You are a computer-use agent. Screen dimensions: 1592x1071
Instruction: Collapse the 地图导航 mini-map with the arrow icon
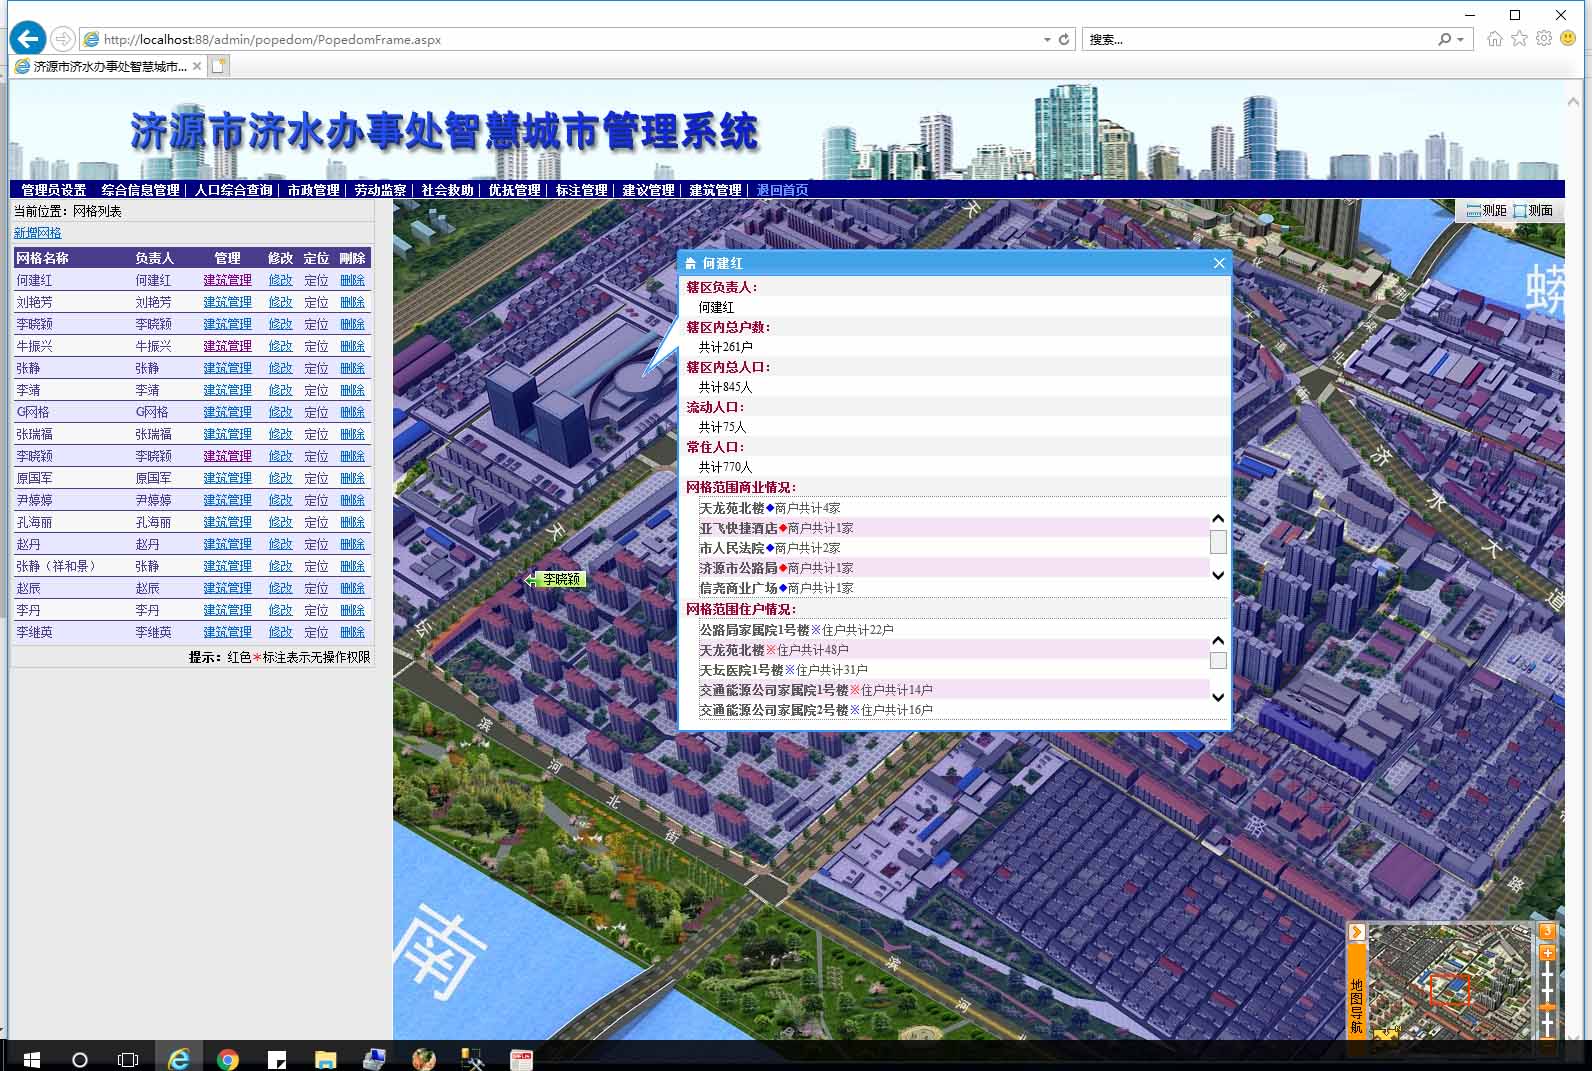click(x=1357, y=932)
